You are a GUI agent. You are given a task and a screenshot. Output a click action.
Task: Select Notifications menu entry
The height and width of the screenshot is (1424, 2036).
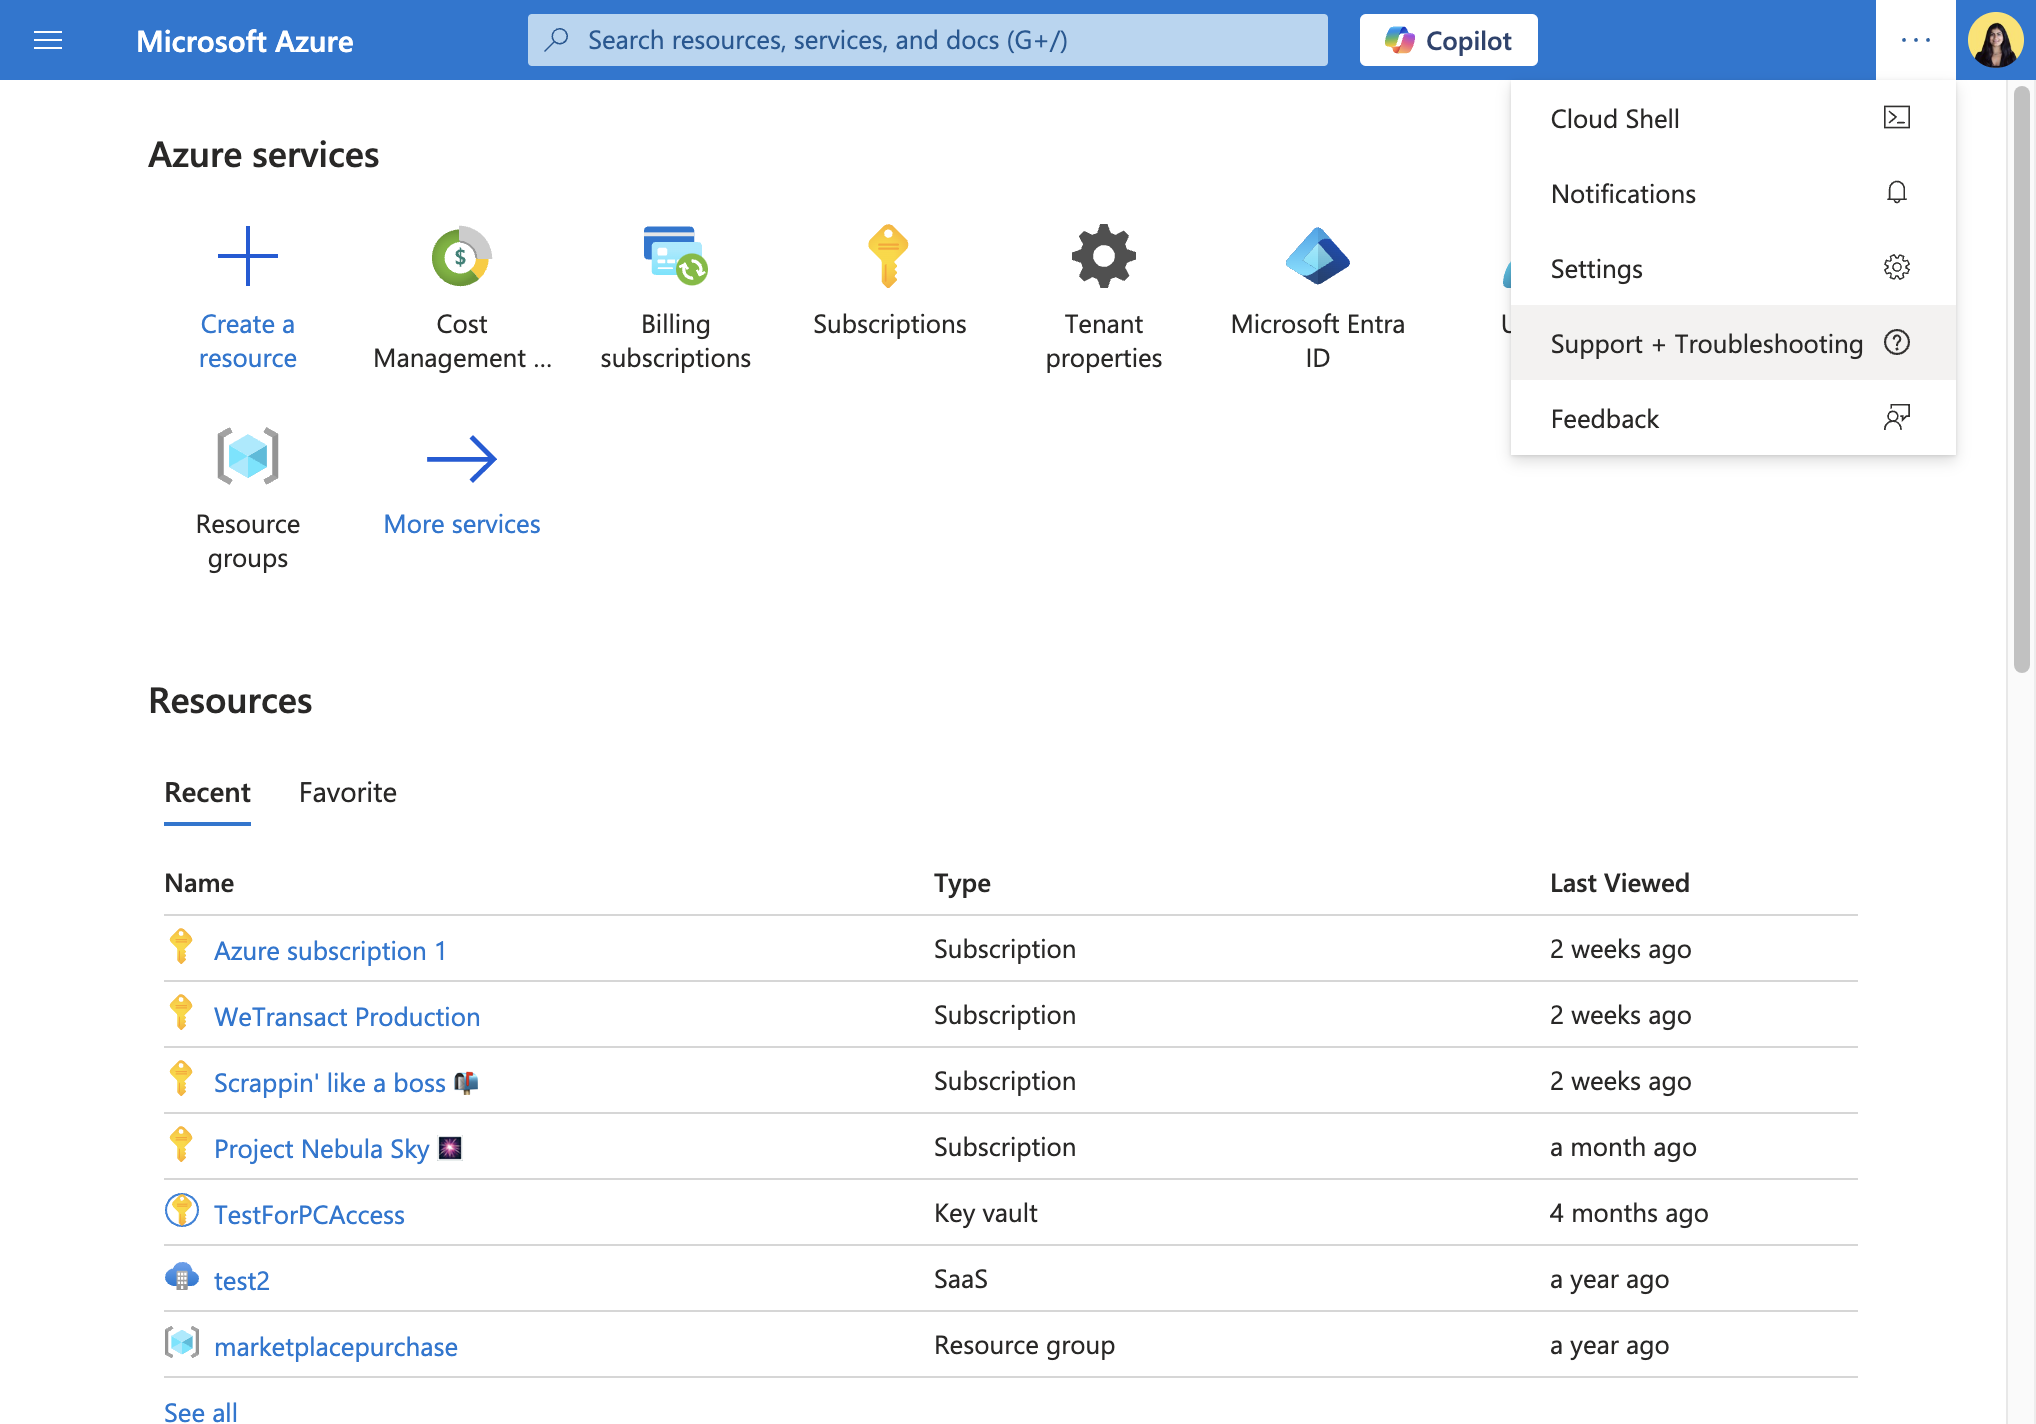click(x=1733, y=193)
